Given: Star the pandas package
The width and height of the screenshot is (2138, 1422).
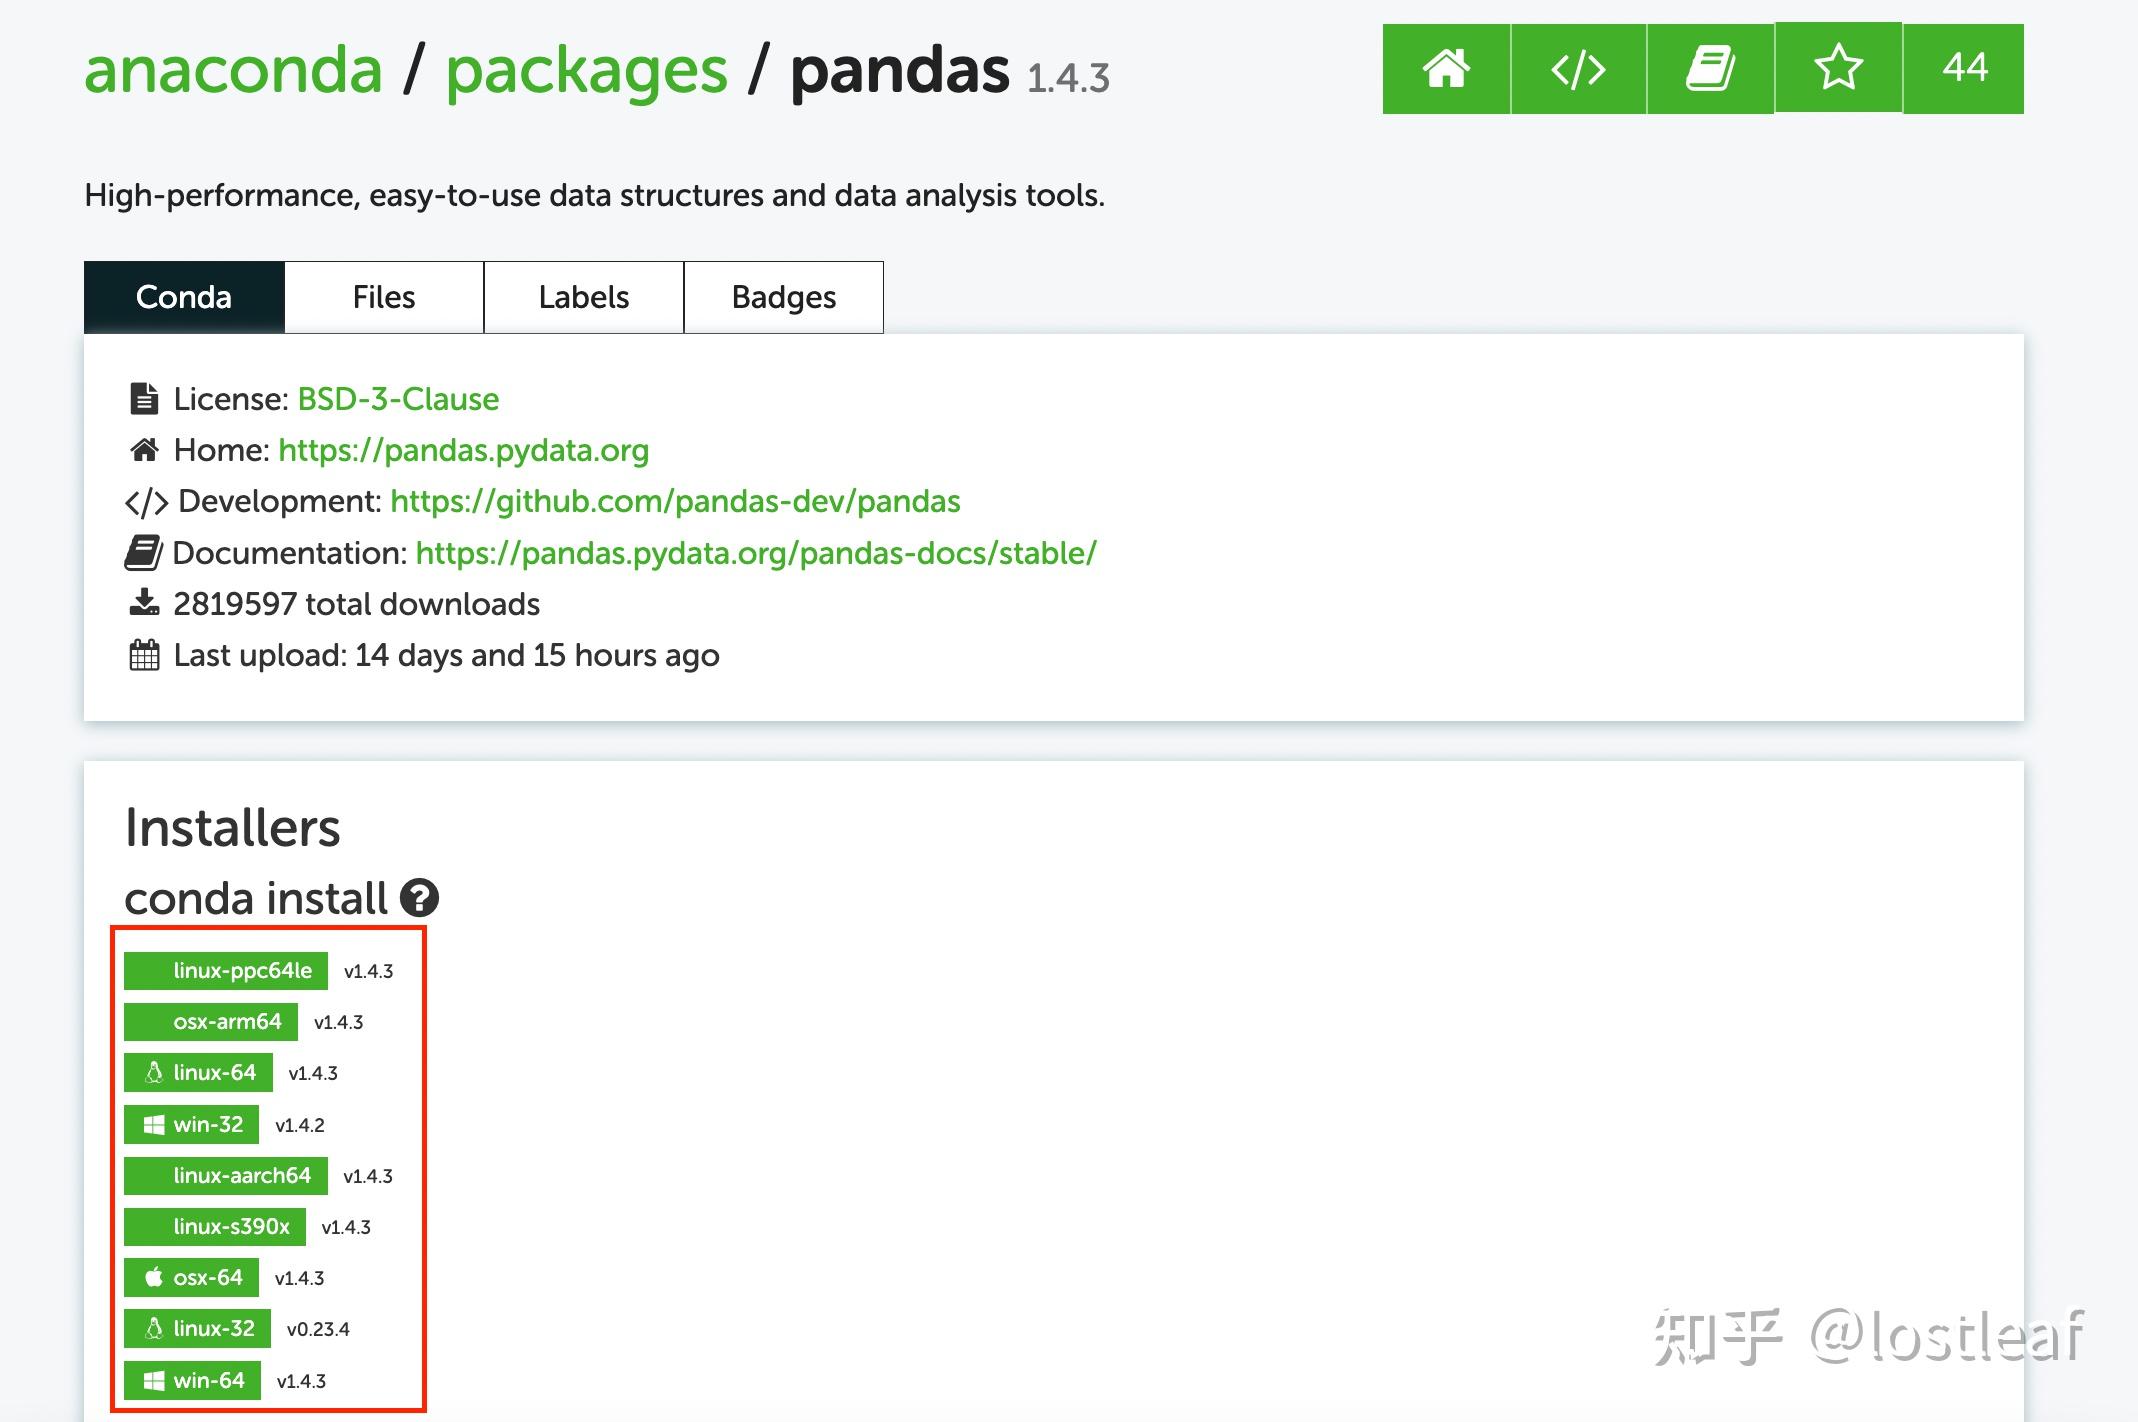Looking at the screenshot, I should click(x=1838, y=69).
